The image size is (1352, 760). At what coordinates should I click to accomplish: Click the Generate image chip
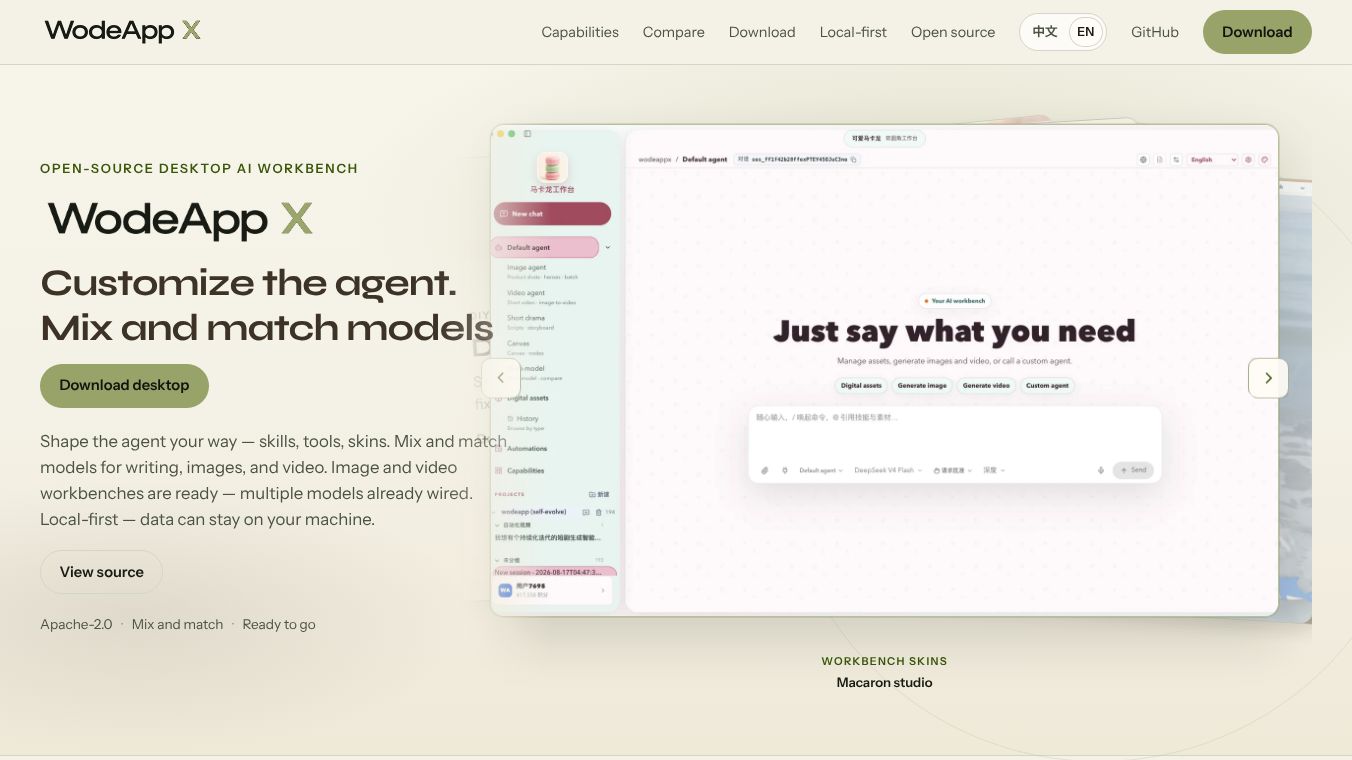tap(922, 385)
